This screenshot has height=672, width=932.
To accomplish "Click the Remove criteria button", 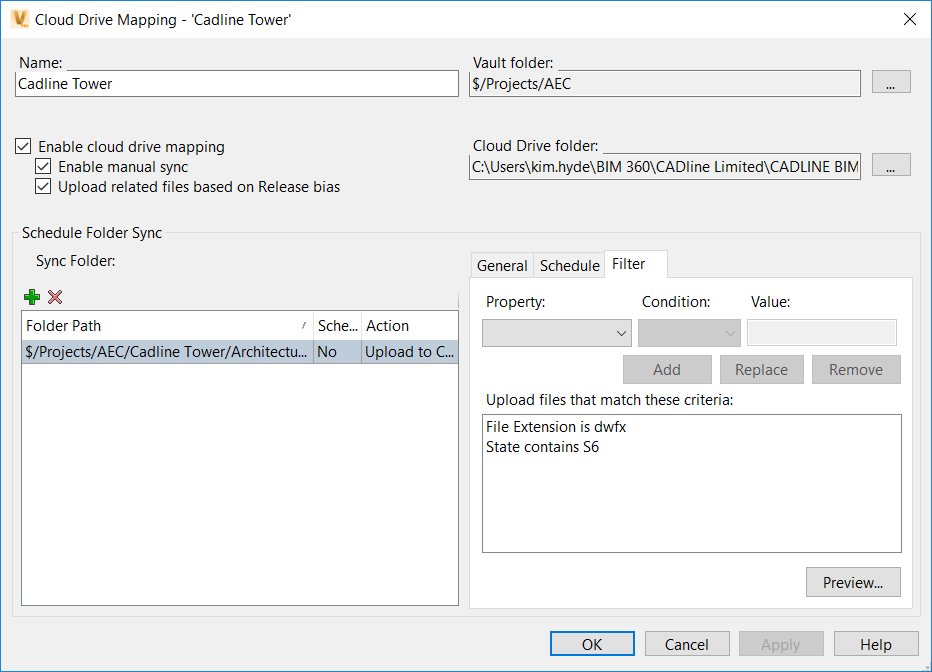I will point(856,370).
